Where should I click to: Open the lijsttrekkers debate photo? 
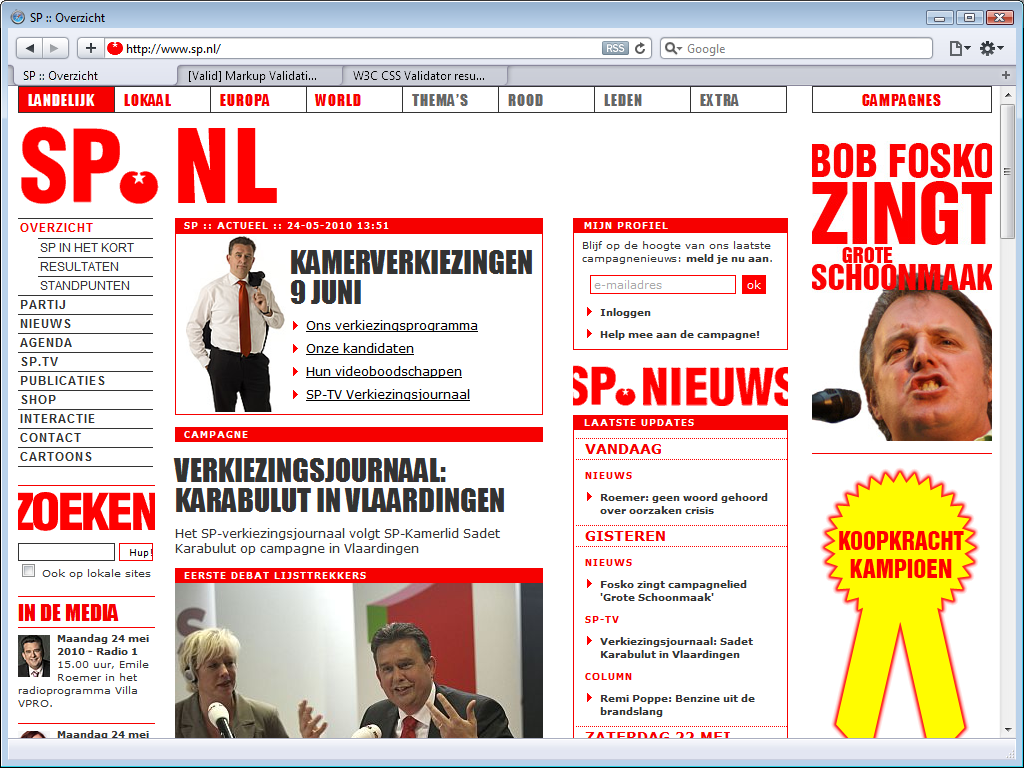tap(359, 660)
